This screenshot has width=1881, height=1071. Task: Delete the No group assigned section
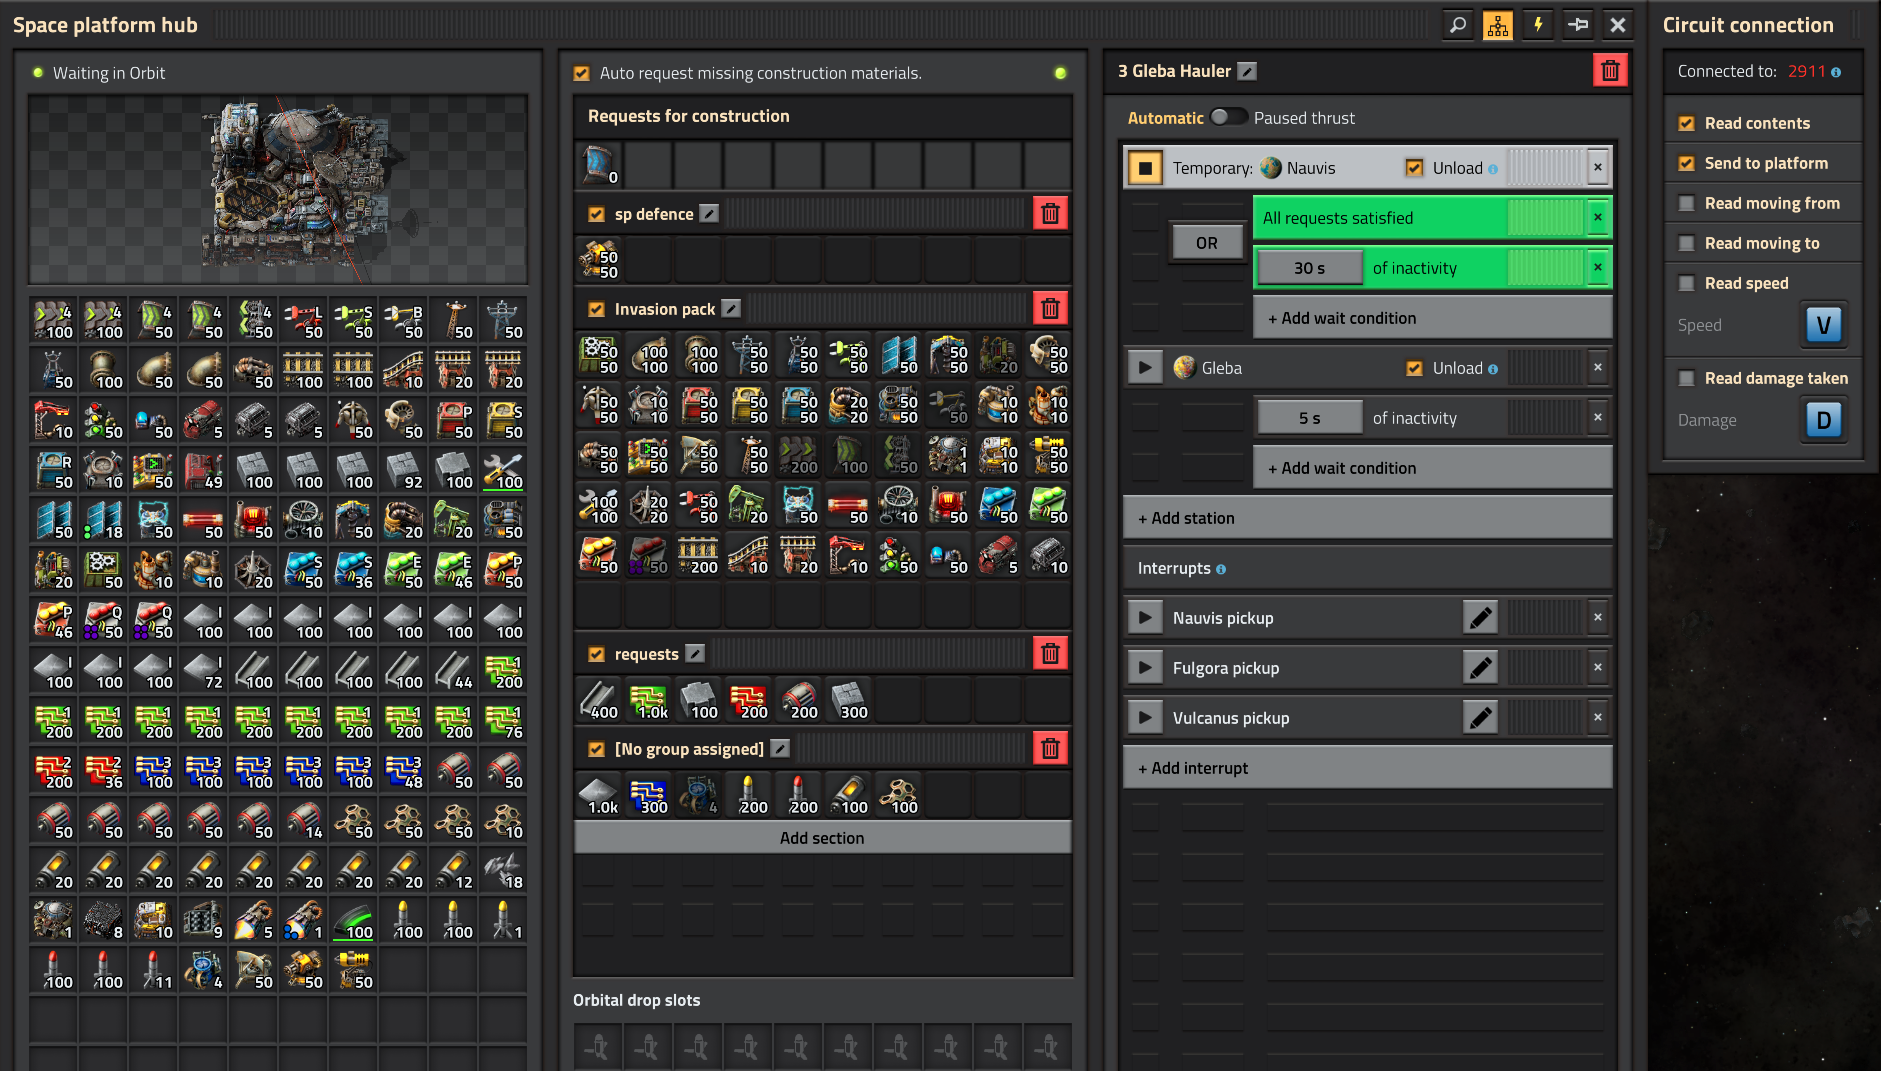(1050, 748)
